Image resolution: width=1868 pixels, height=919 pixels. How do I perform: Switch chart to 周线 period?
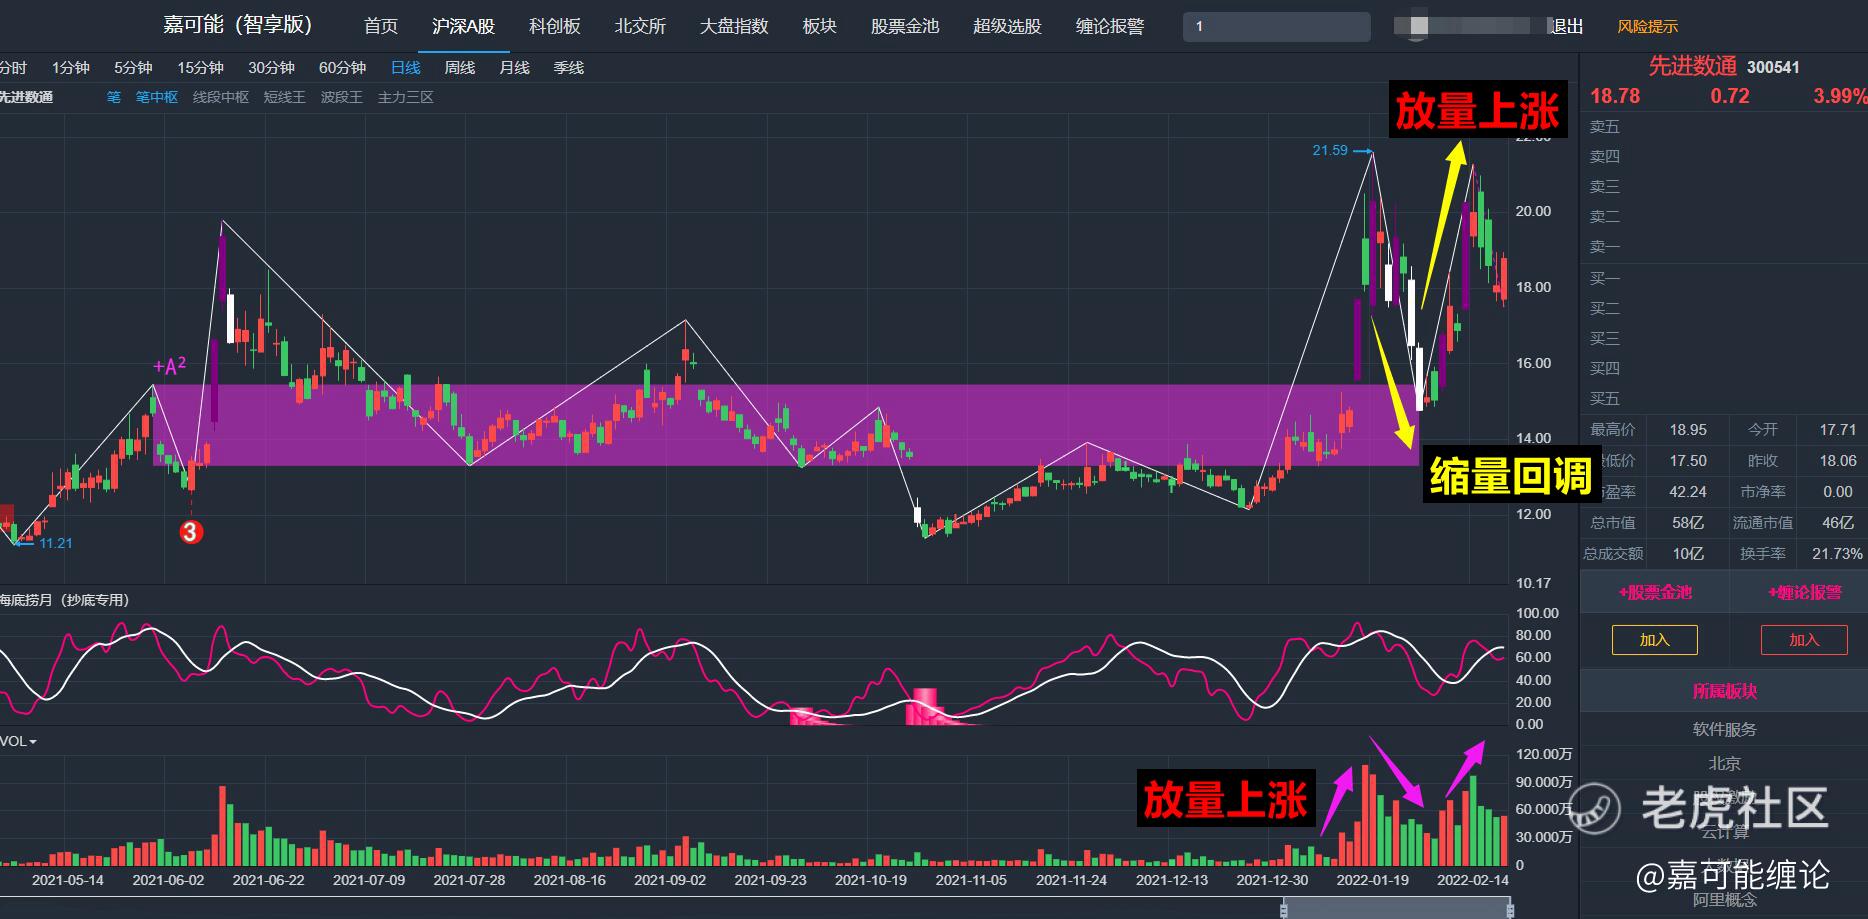tap(459, 67)
